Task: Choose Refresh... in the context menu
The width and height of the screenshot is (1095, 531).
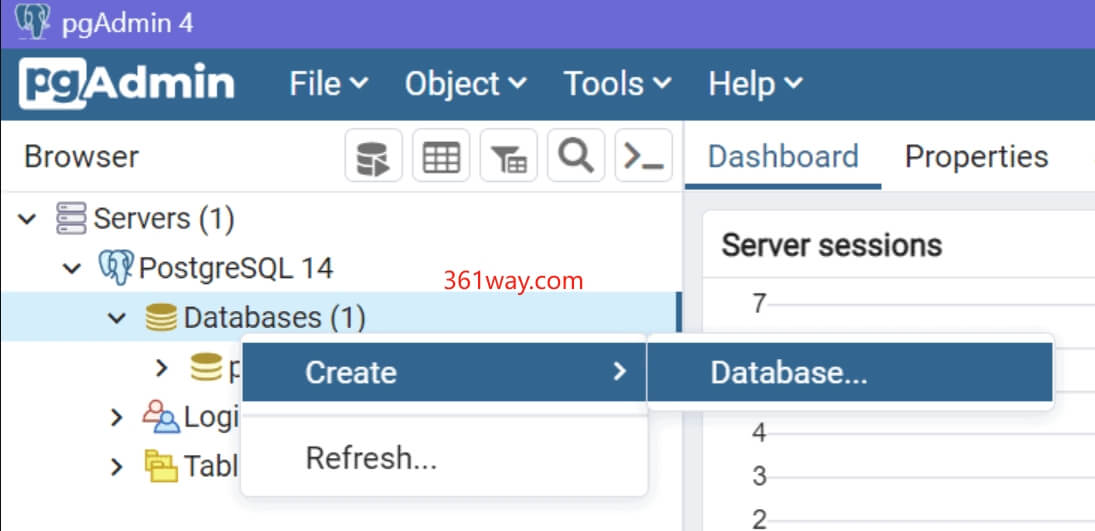Action: [x=444, y=458]
